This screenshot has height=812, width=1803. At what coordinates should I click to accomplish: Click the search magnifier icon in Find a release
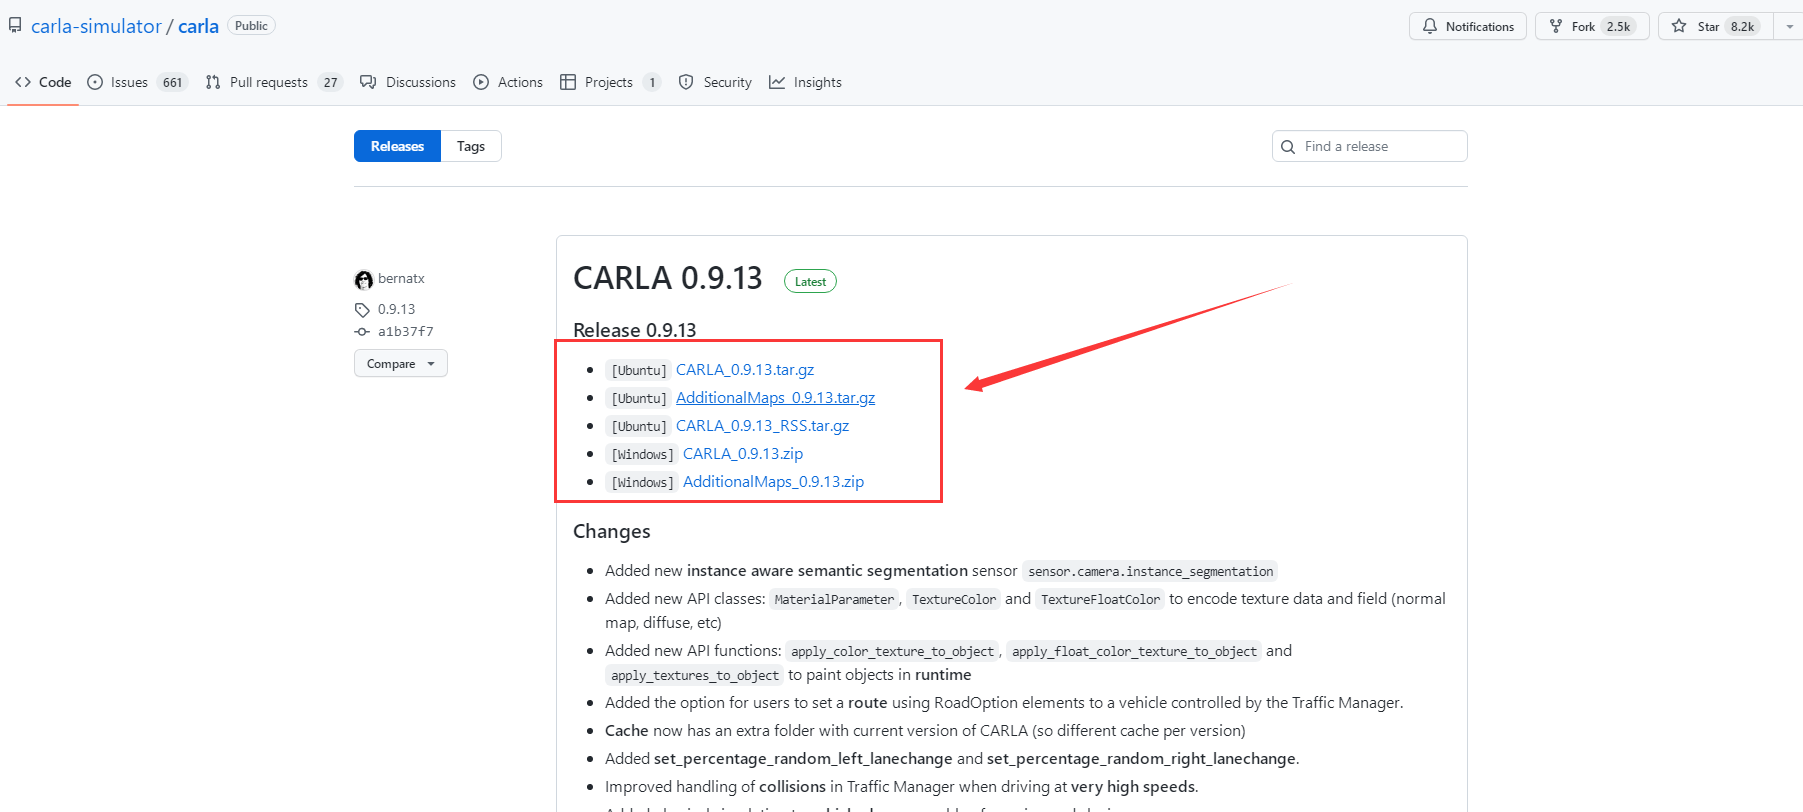1288,147
